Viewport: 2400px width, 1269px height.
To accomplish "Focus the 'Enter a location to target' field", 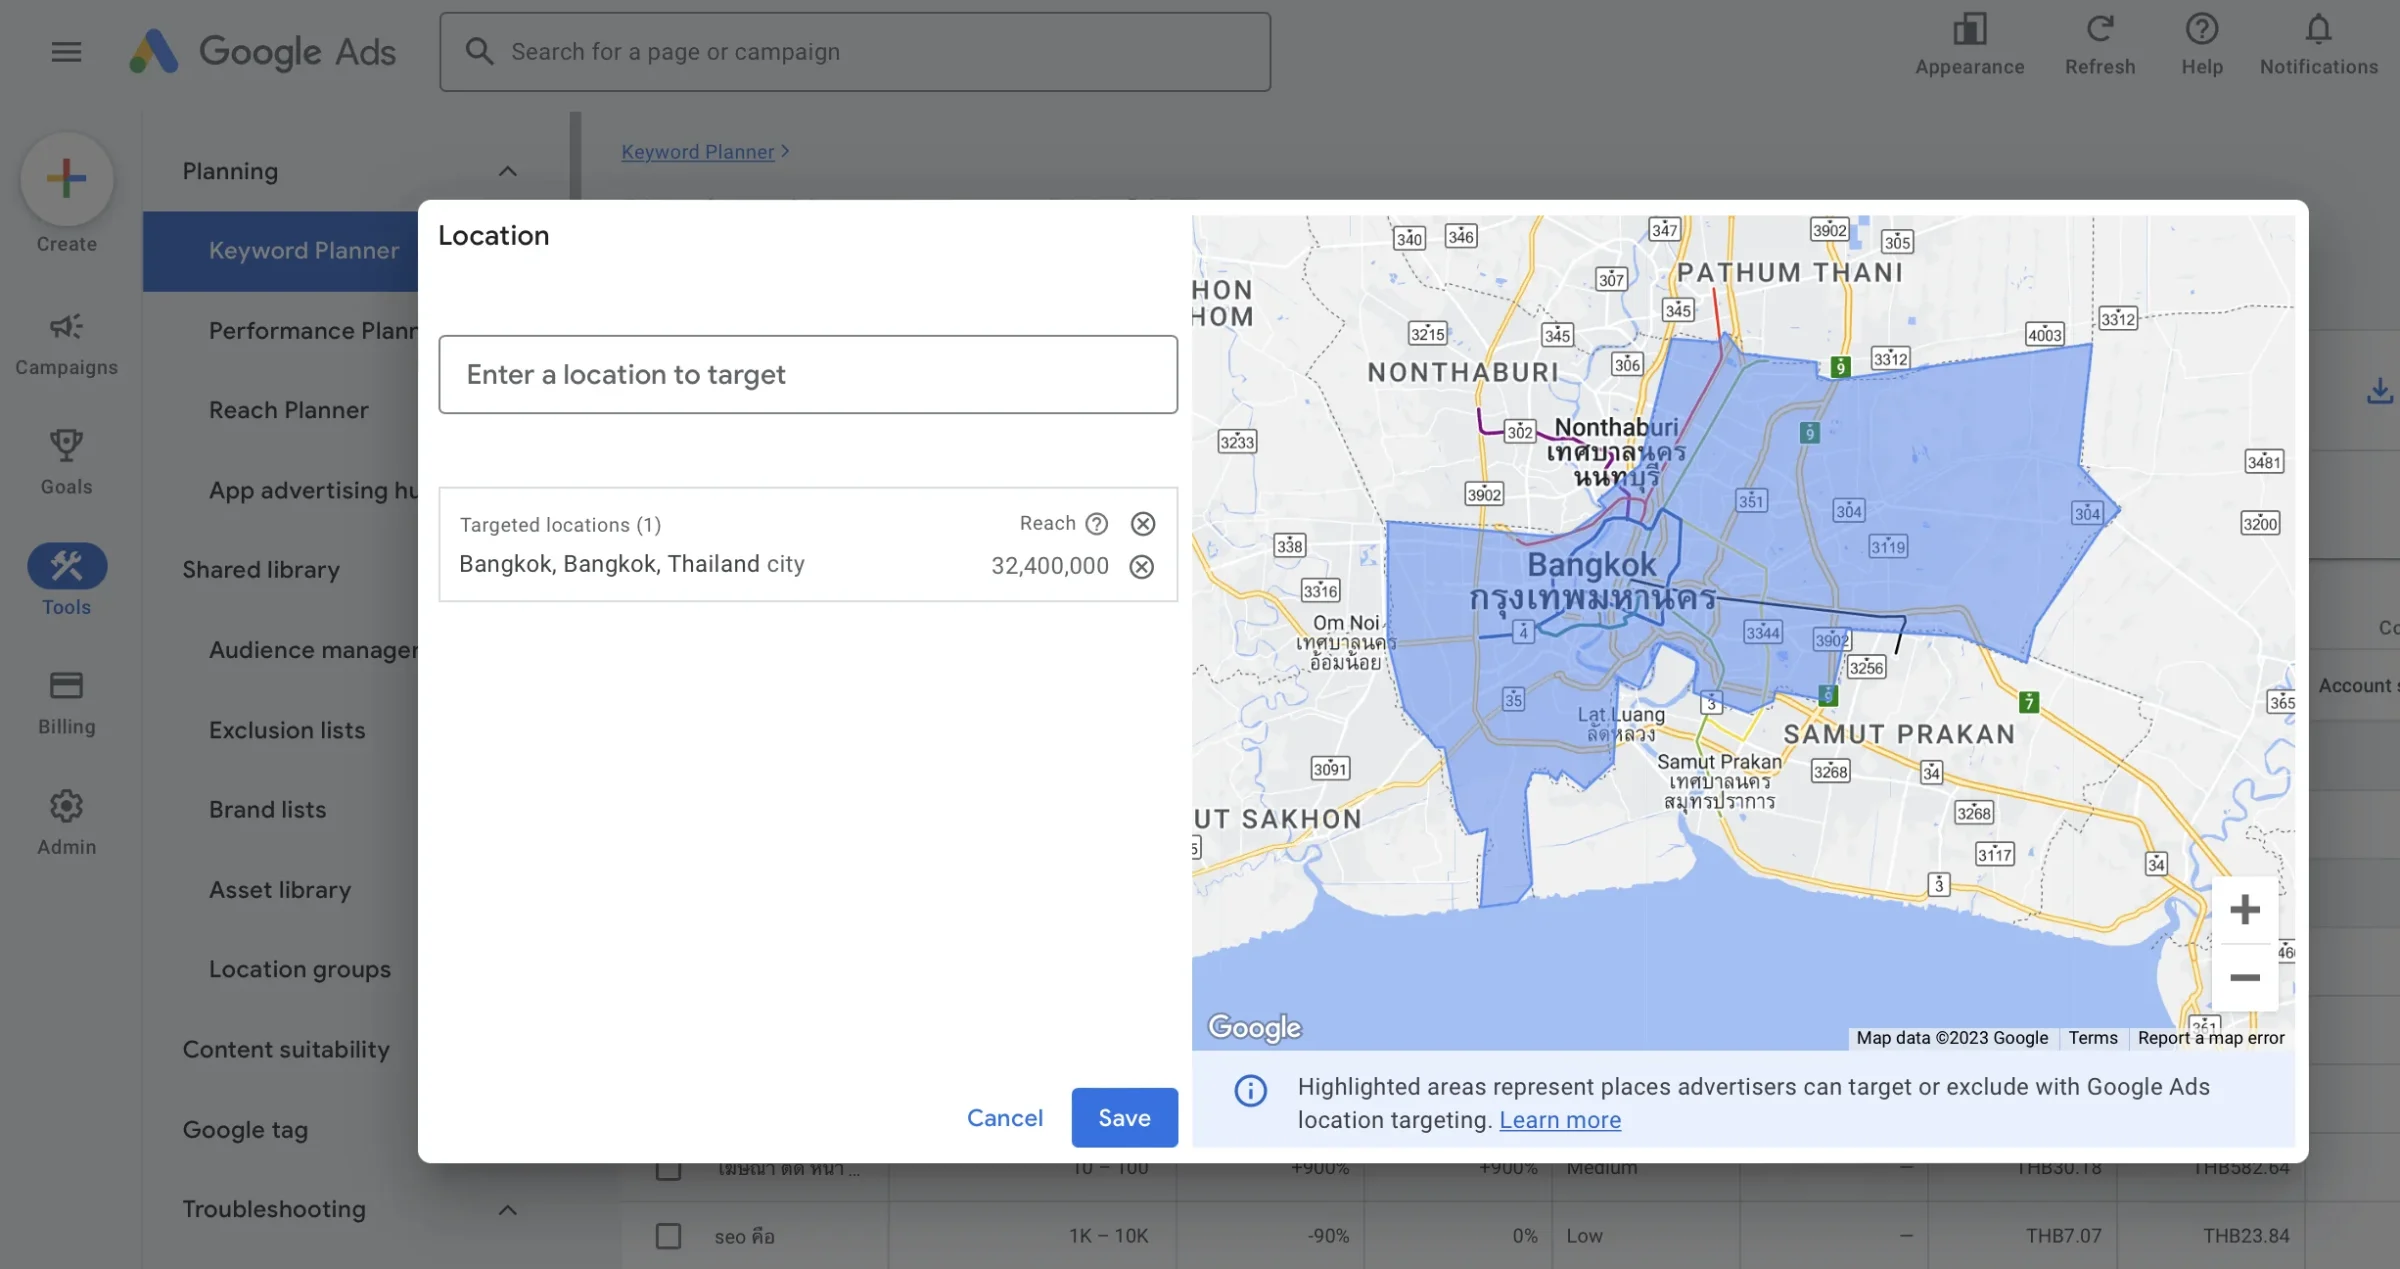I will [808, 374].
